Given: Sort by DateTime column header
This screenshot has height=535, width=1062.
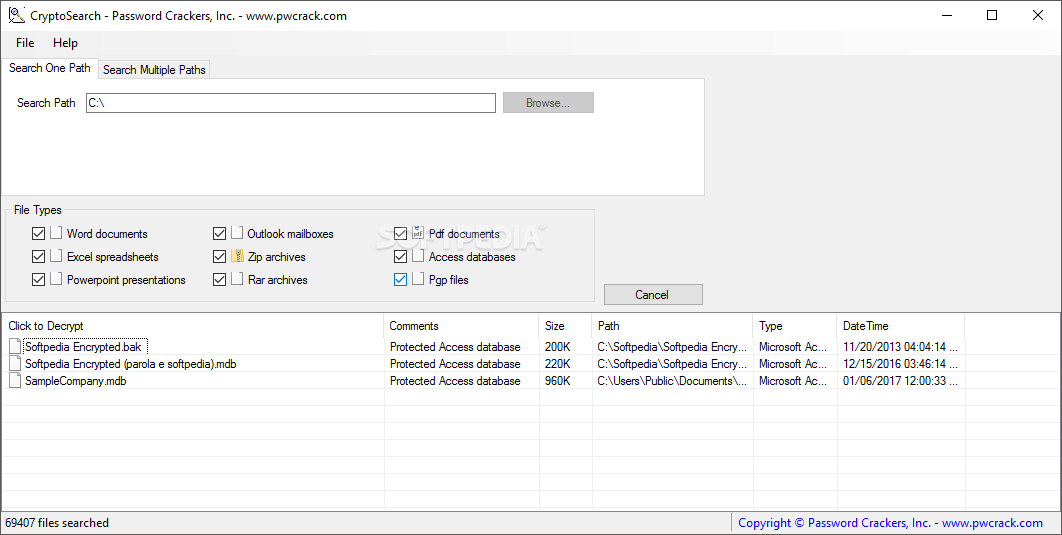Looking at the screenshot, I should 900,326.
